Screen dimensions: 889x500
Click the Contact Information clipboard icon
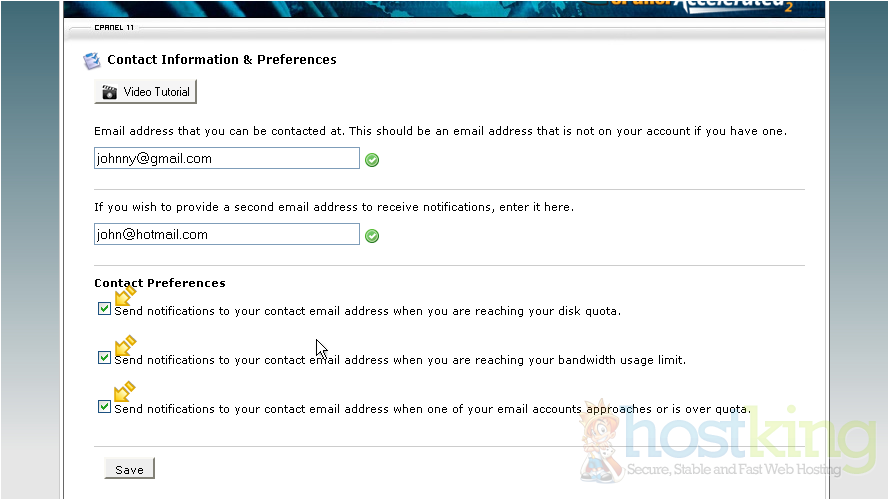[x=92, y=61]
